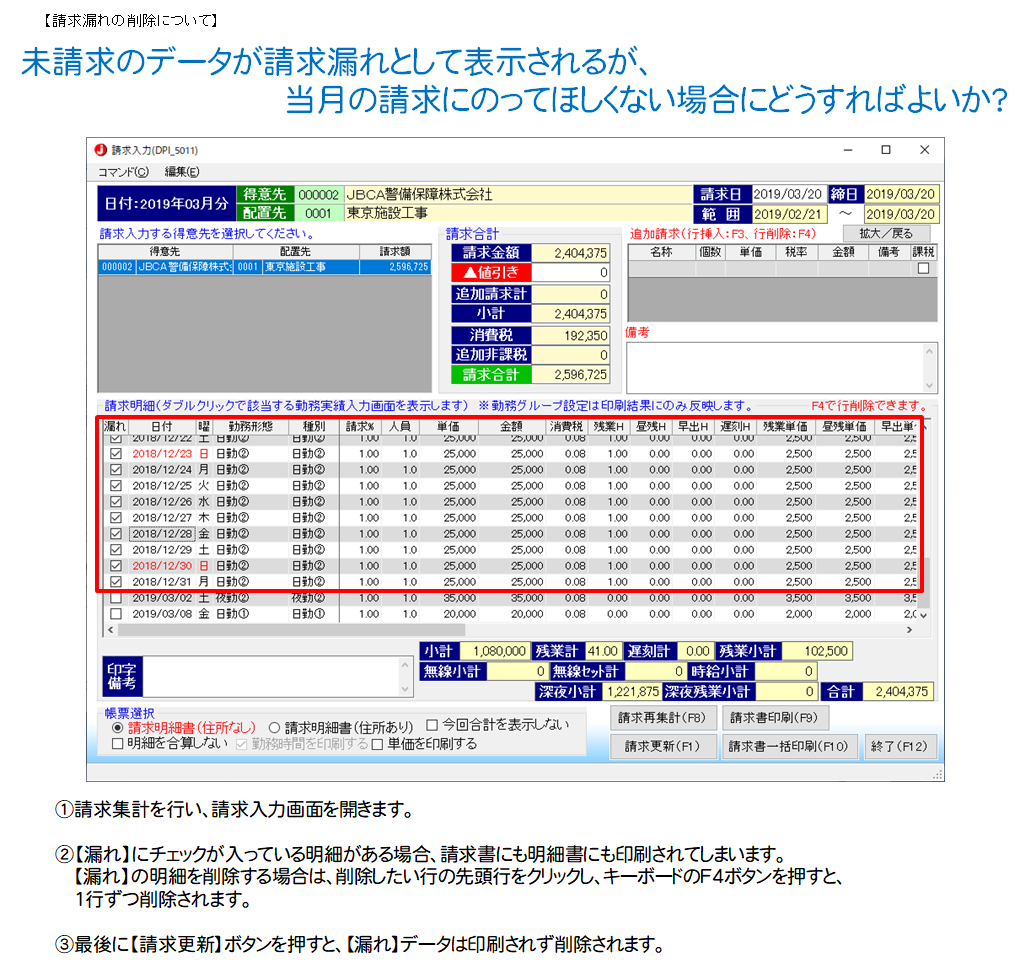Tick the 課税 checkbox in 追加請求 grid
1029x962 pixels.
point(923,268)
